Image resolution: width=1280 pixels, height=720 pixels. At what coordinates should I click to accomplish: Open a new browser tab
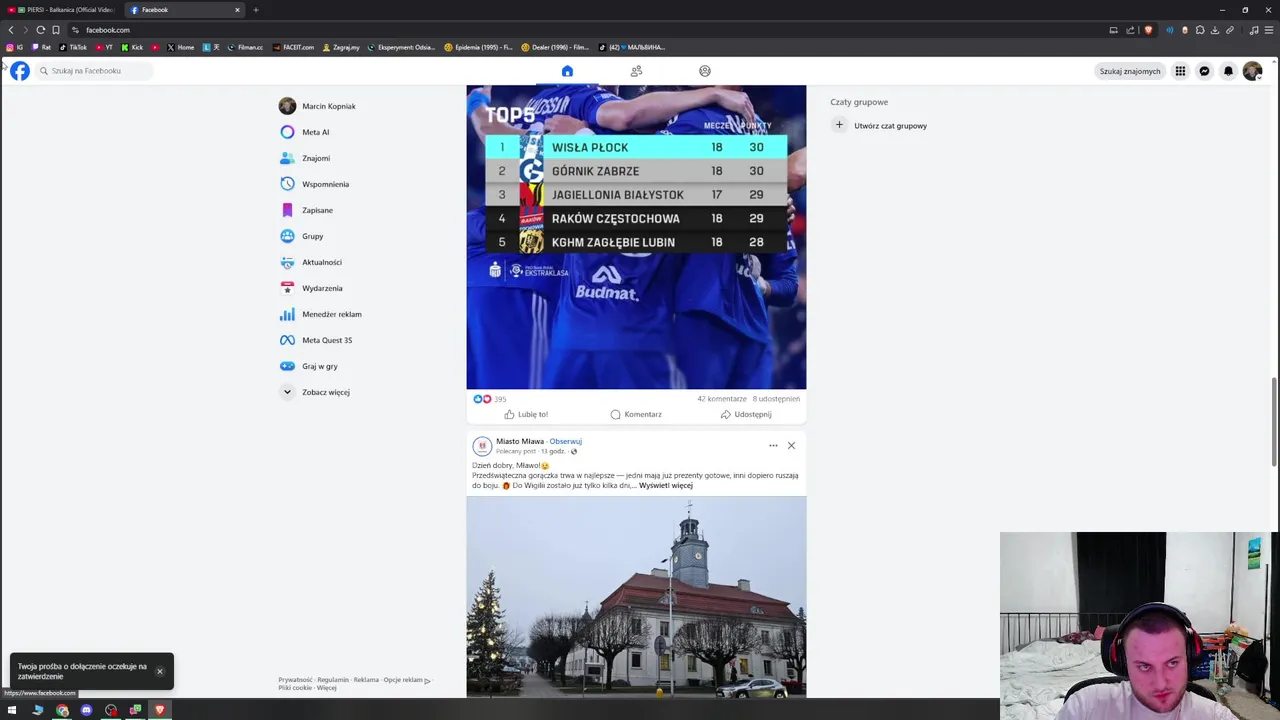[255, 10]
